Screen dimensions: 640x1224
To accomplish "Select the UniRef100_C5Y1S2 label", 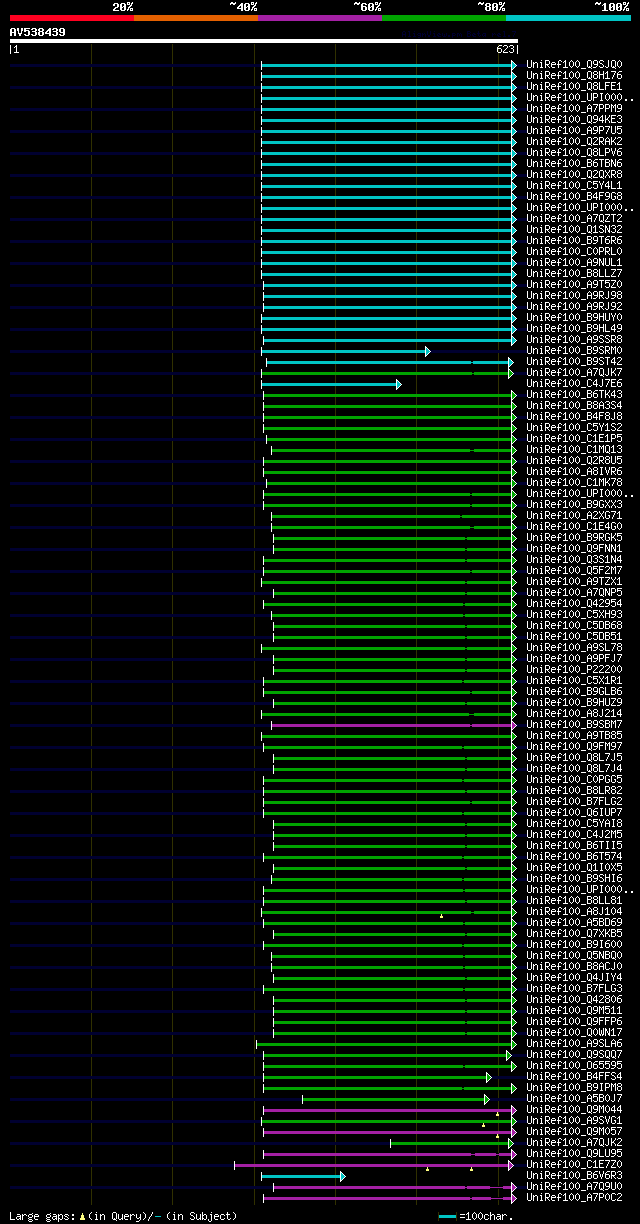I will (574, 428).
